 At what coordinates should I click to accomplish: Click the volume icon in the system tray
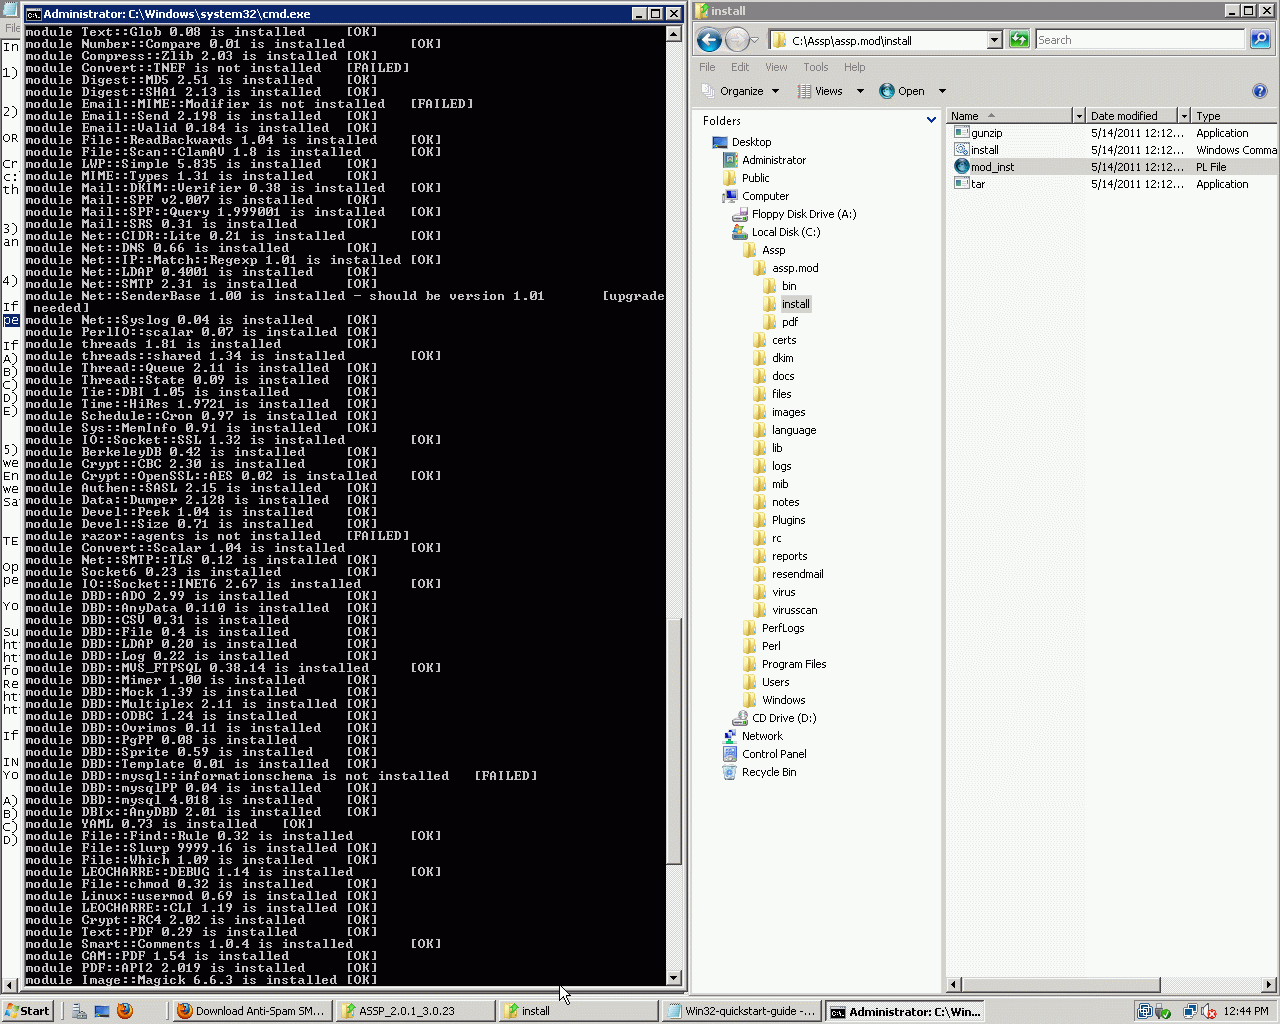pyautogui.click(x=1208, y=1011)
